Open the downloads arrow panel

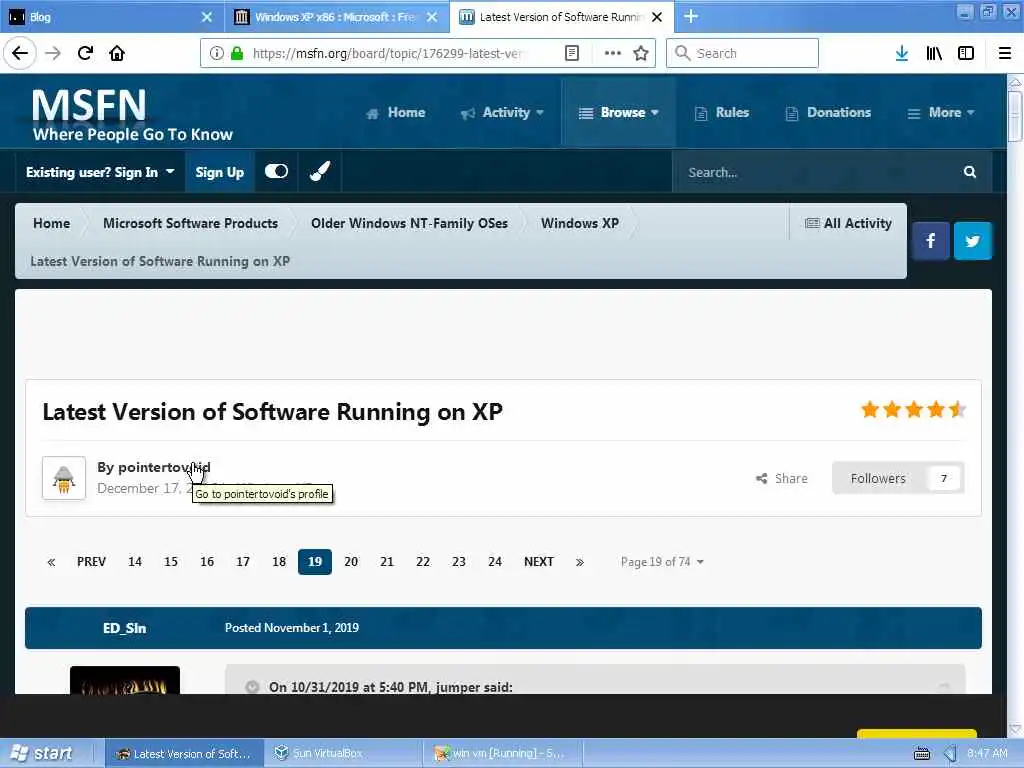tap(902, 53)
